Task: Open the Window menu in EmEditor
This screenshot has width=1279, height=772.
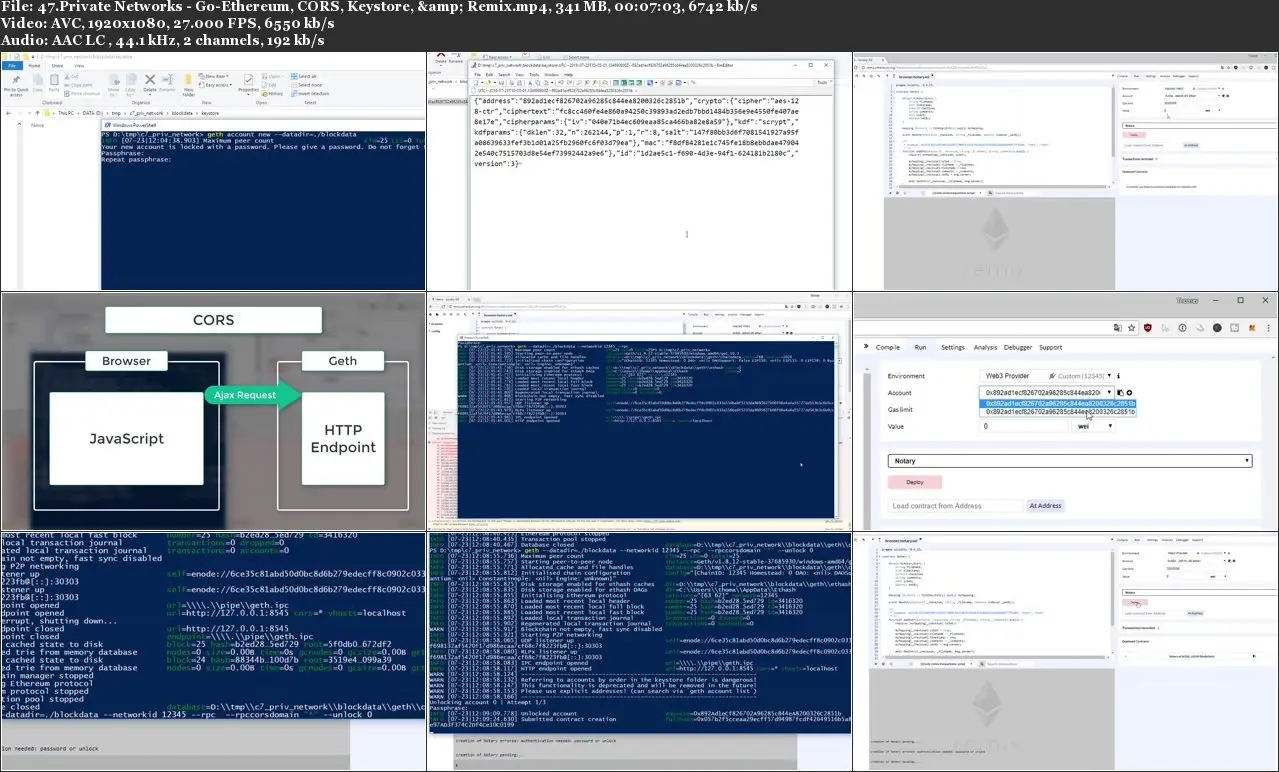Action: tap(552, 74)
